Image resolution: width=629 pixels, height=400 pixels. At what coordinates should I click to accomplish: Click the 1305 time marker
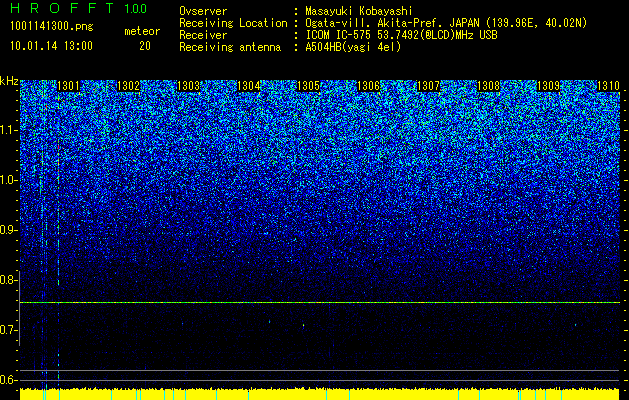click(308, 86)
